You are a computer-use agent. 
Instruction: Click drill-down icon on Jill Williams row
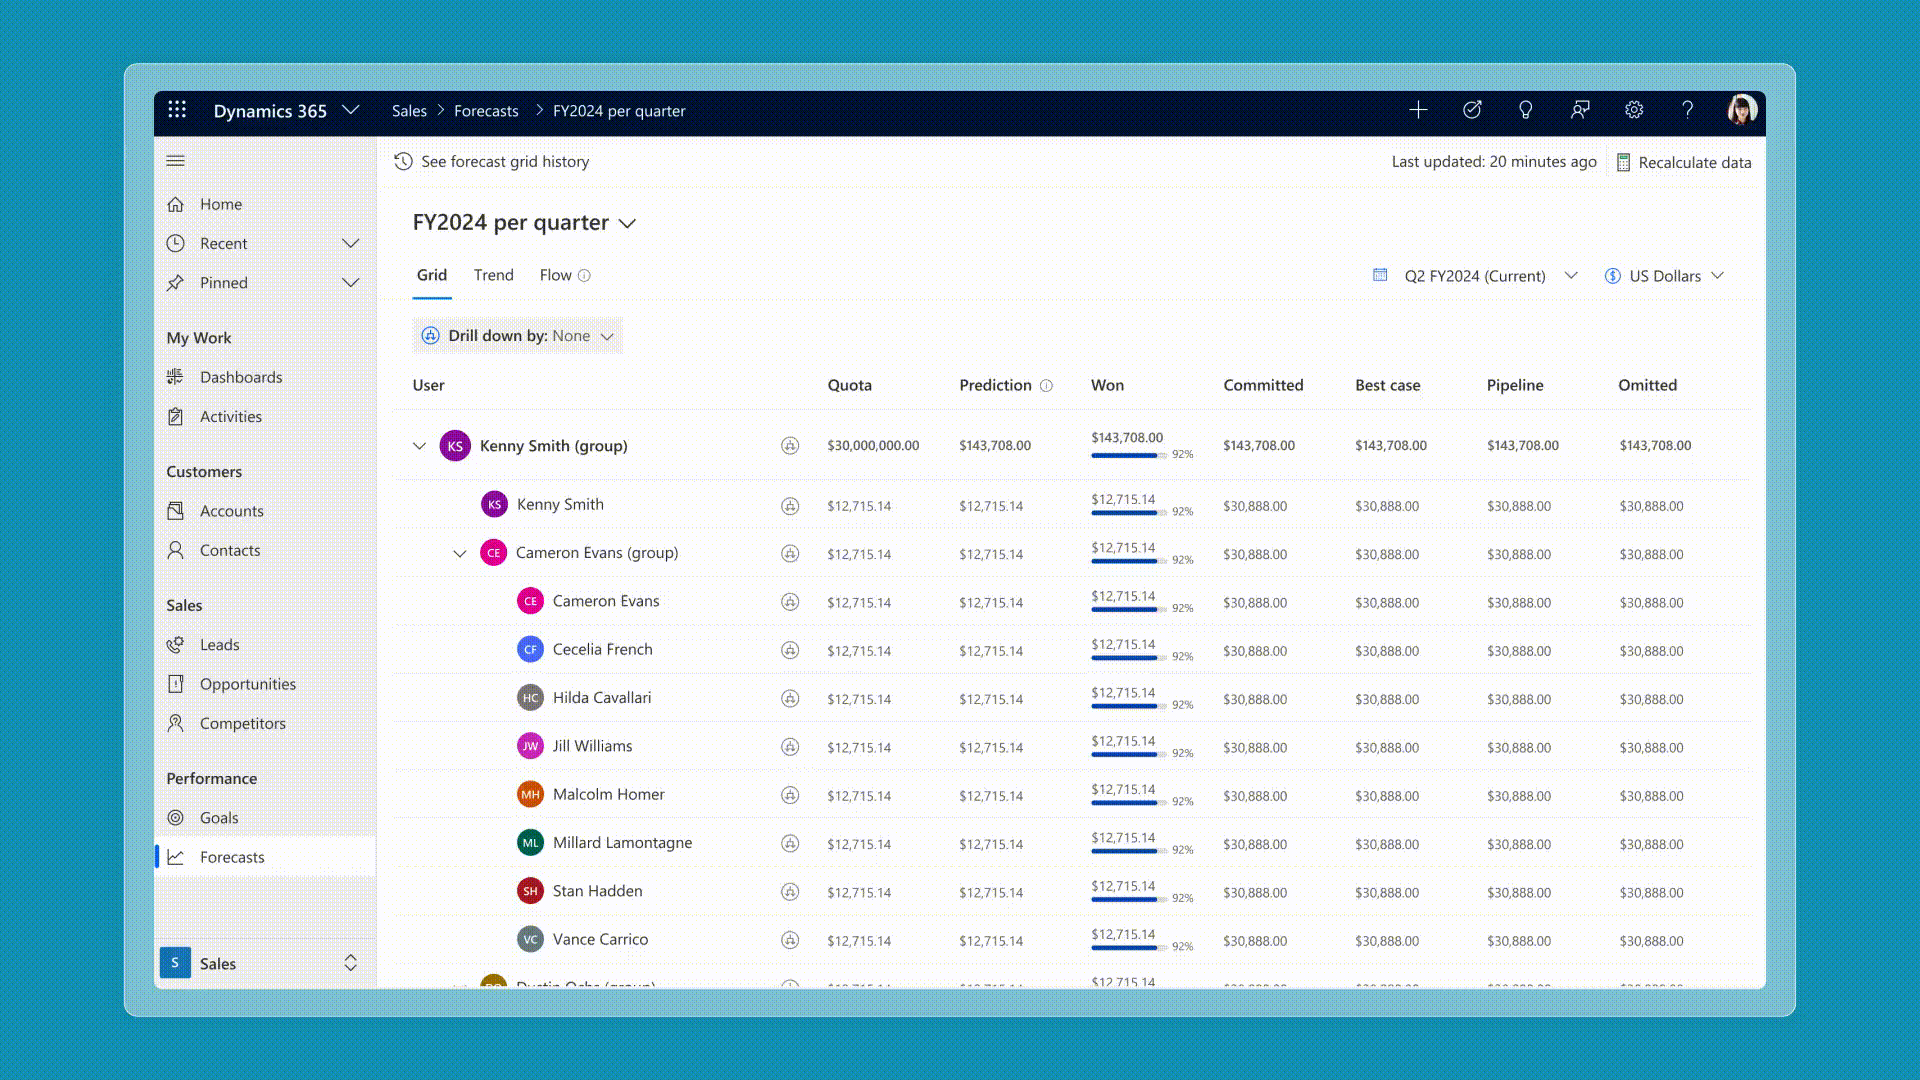(x=790, y=747)
